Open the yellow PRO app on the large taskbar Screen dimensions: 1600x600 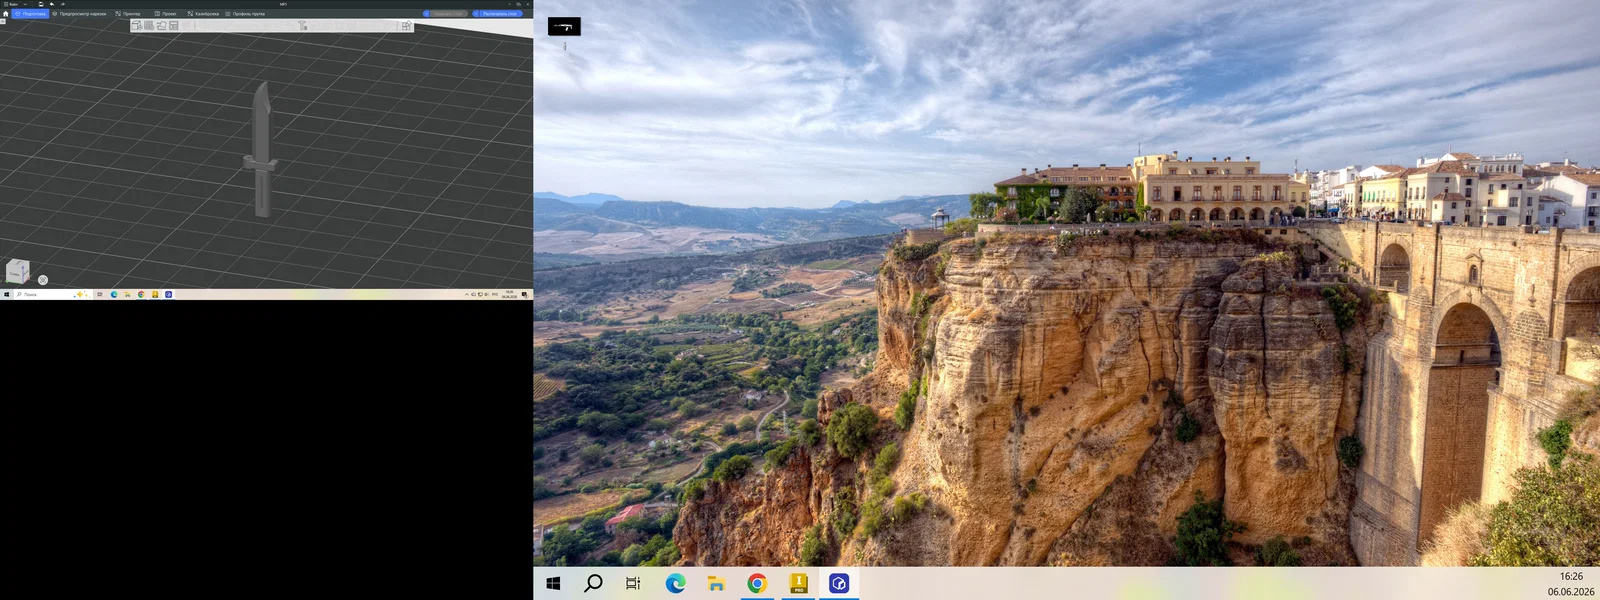[x=798, y=583]
